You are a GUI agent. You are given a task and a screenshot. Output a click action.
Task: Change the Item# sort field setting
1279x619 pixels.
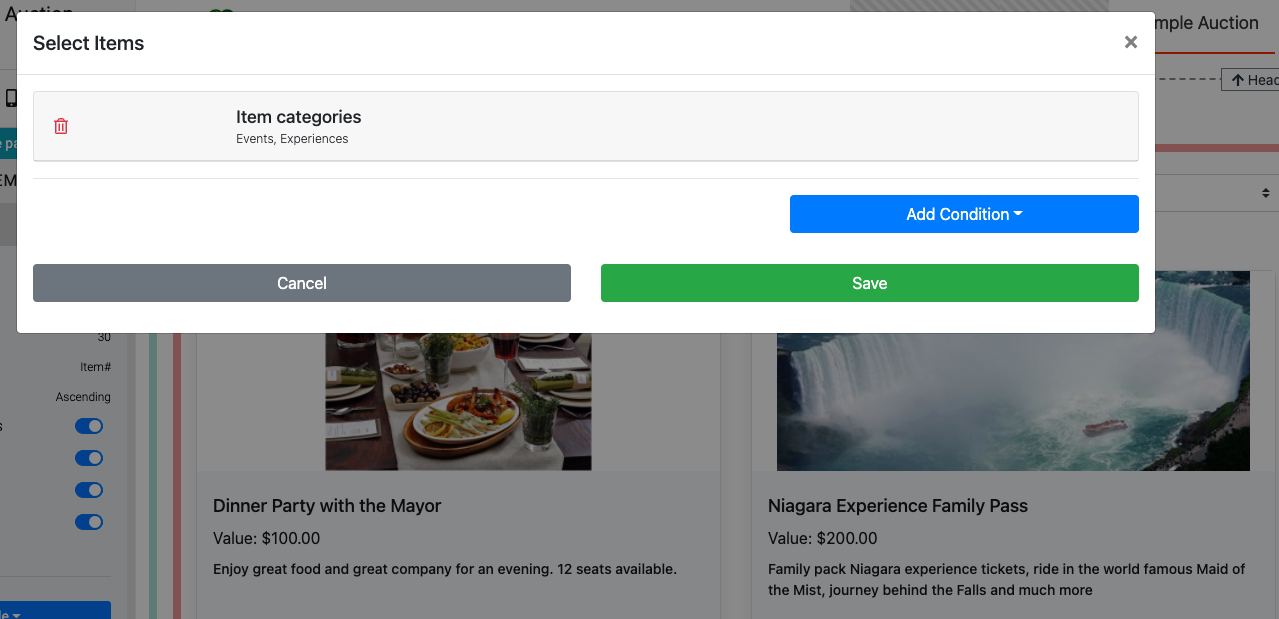95,367
